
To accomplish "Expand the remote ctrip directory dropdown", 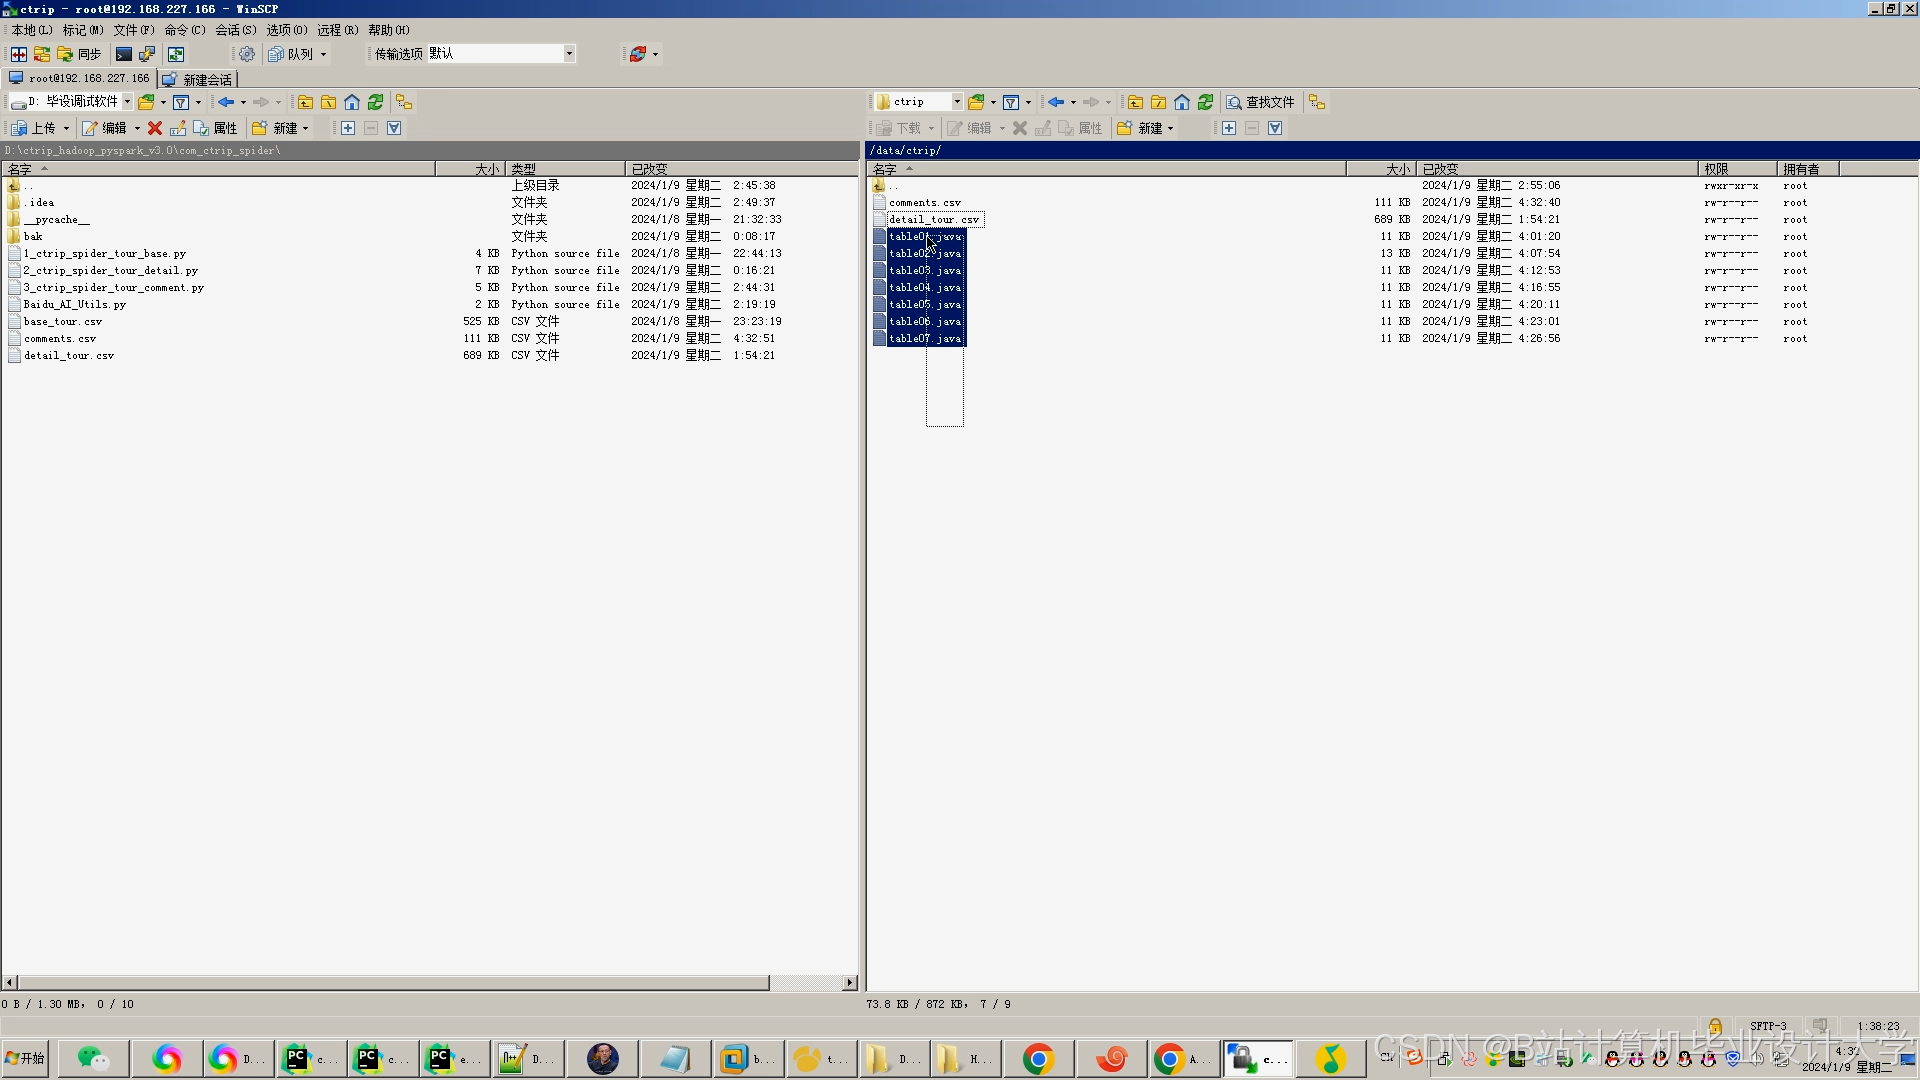I will pyautogui.click(x=956, y=102).
